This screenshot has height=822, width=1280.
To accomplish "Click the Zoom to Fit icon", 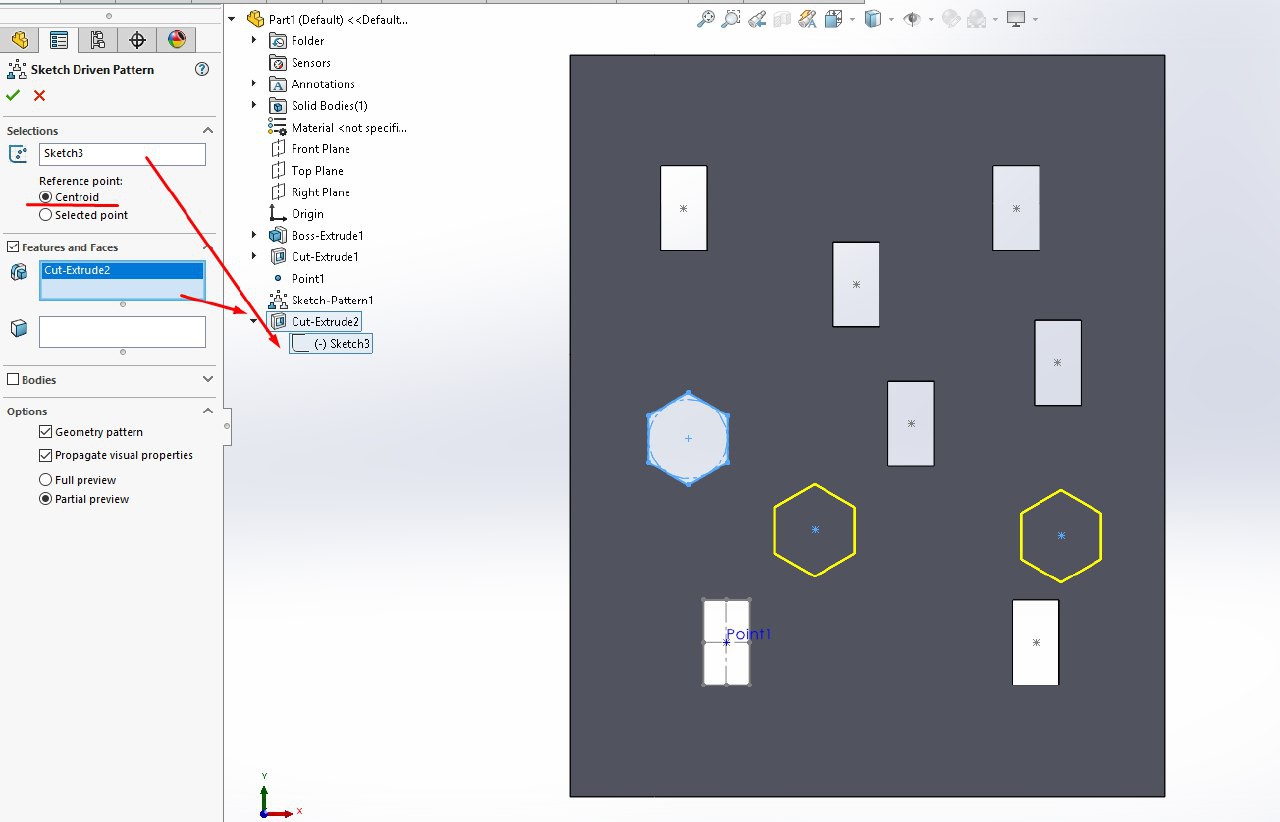I will [x=706, y=19].
